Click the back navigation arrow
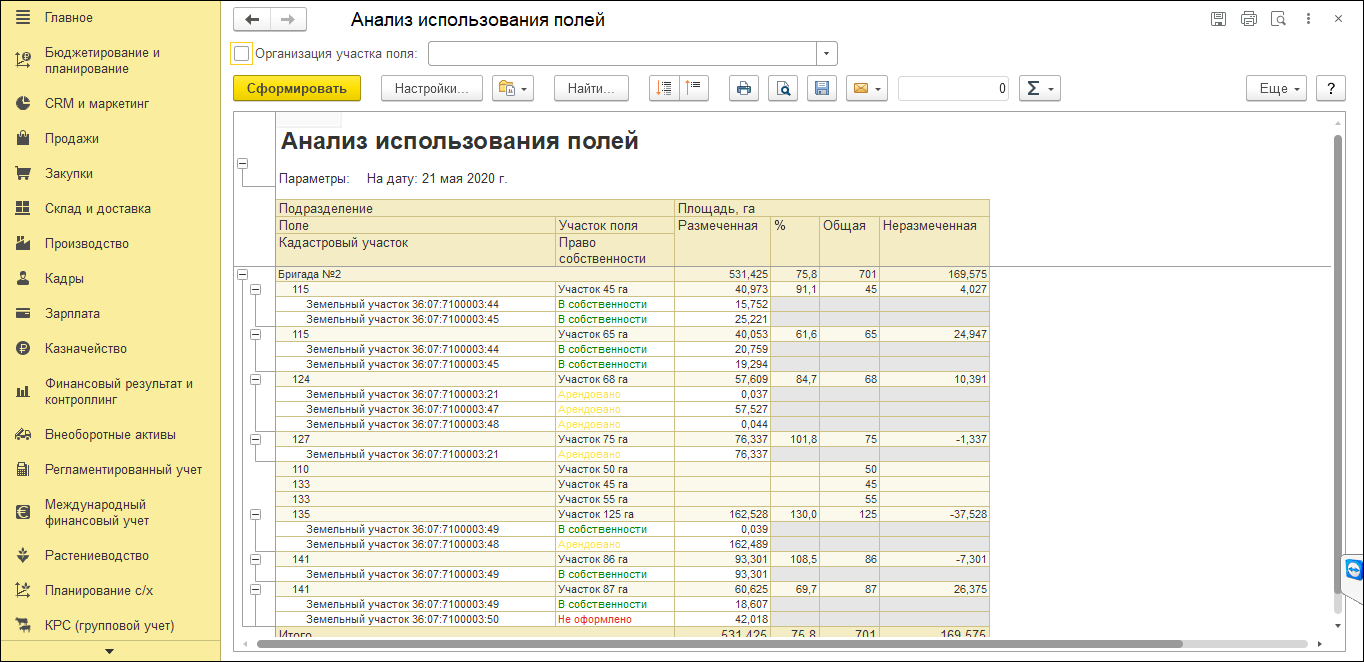 pos(252,20)
